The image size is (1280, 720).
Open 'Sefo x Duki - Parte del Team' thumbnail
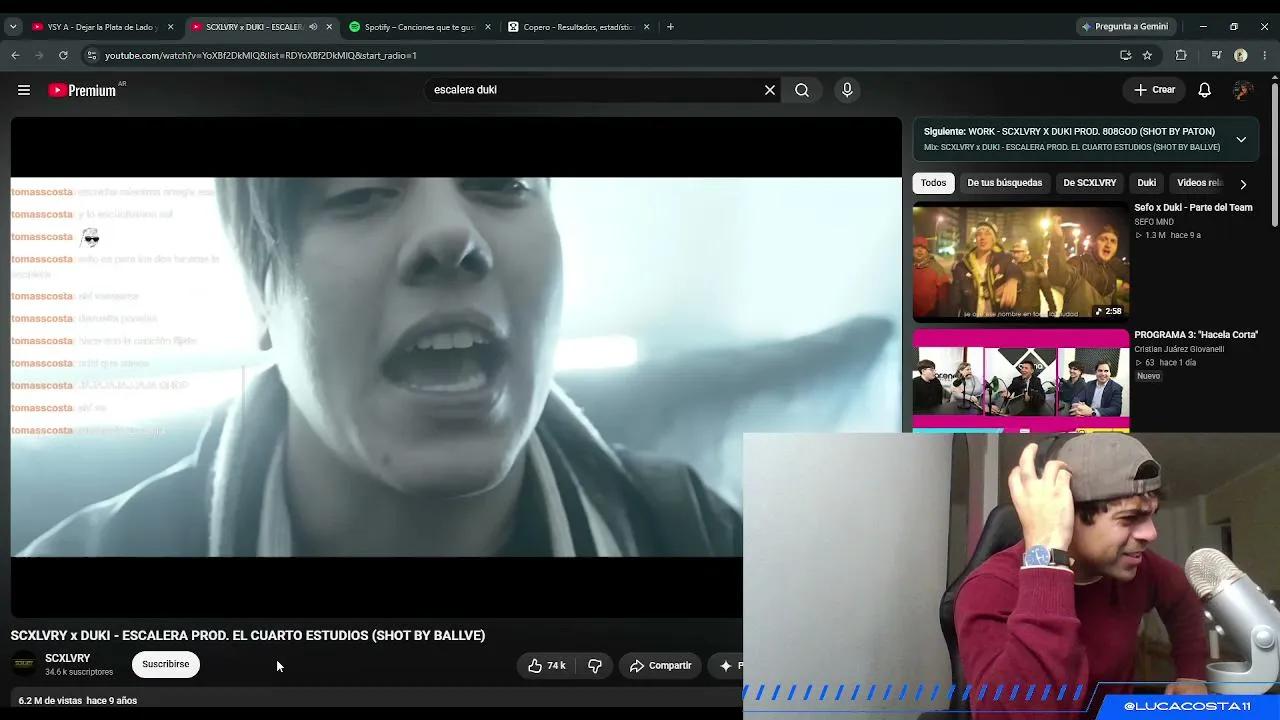tap(1021, 262)
